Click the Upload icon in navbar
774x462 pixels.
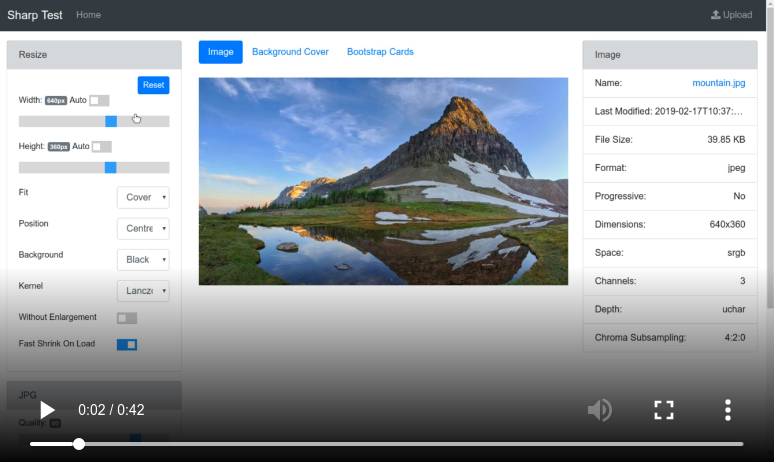[x=715, y=15]
